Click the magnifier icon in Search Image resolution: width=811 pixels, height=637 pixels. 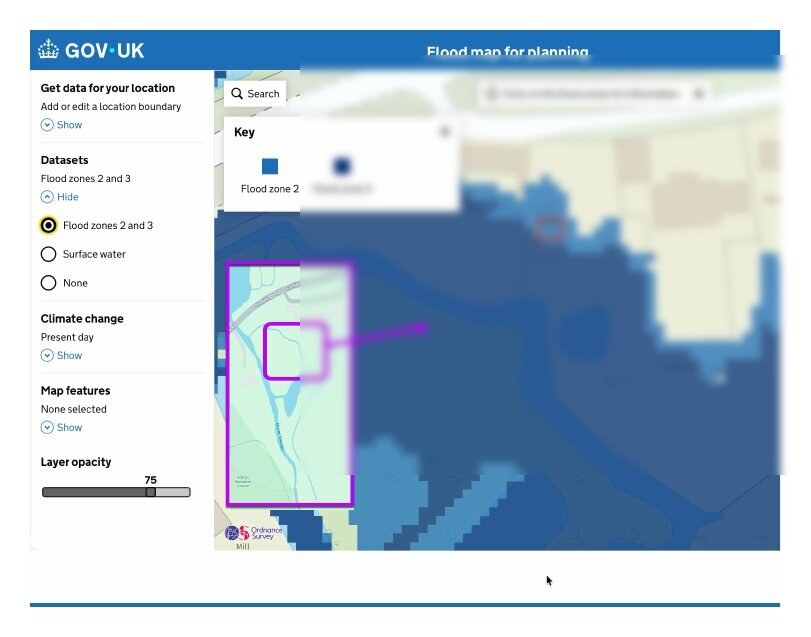pyautogui.click(x=237, y=94)
